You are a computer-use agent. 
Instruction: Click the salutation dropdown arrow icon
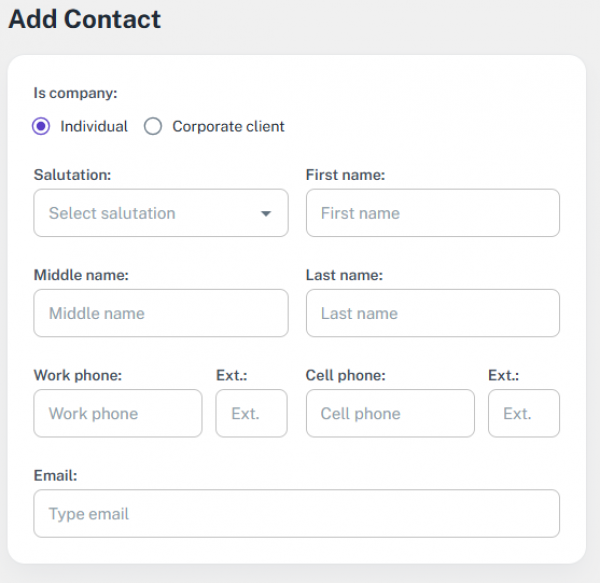[266, 214]
